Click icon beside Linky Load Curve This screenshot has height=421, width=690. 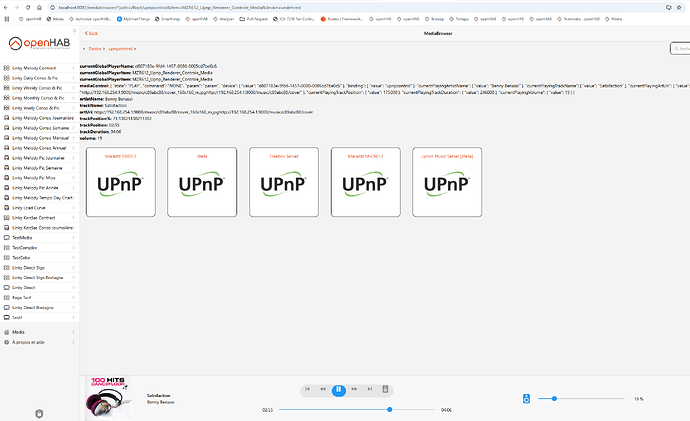(7, 208)
